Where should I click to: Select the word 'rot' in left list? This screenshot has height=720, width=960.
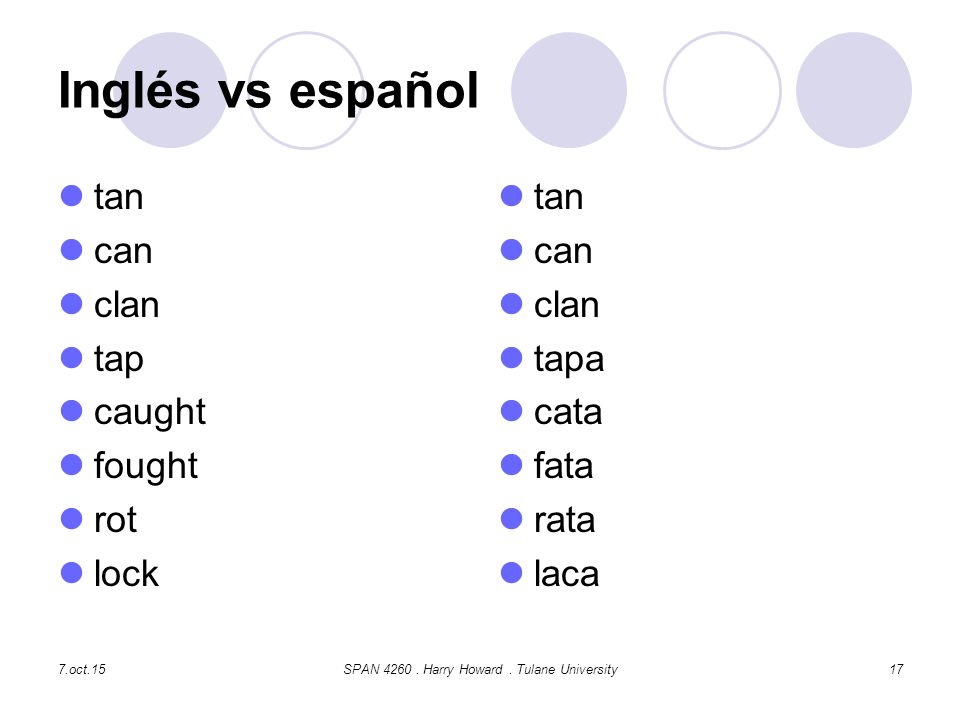pyautogui.click(x=115, y=520)
